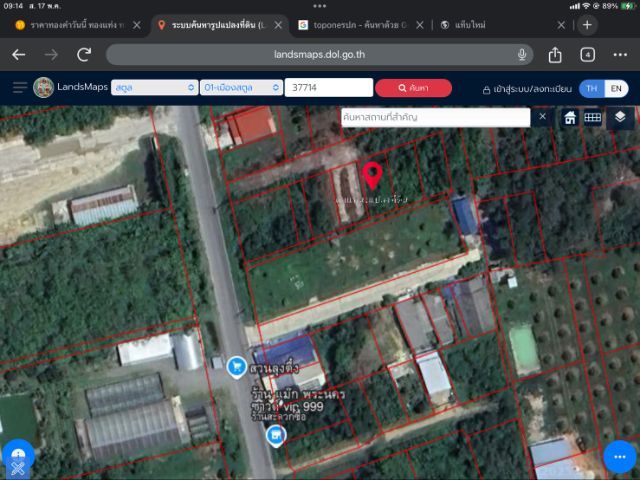Close the topones Google search tab
The height and width of the screenshot is (480, 640).
tap(420, 25)
